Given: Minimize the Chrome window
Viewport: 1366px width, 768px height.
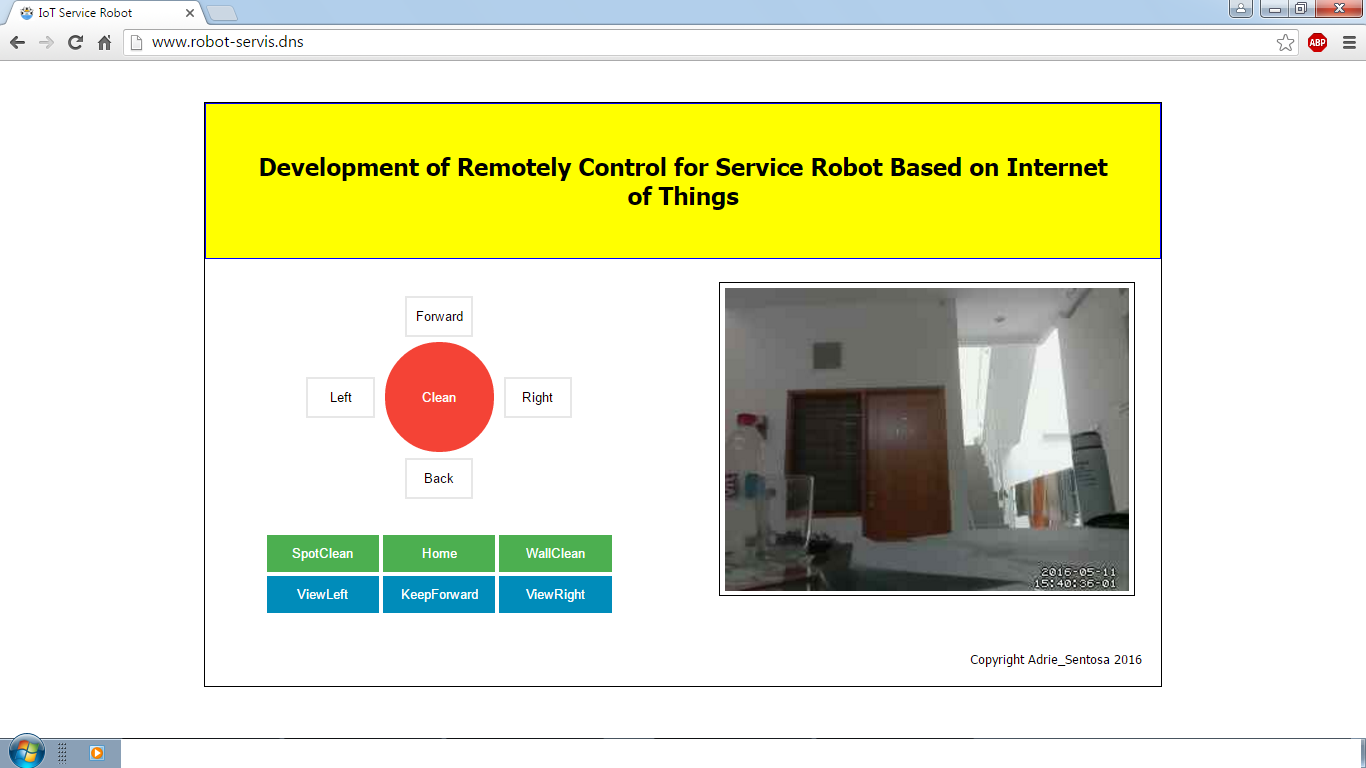Looking at the screenshot, I should pos(1274,9).
